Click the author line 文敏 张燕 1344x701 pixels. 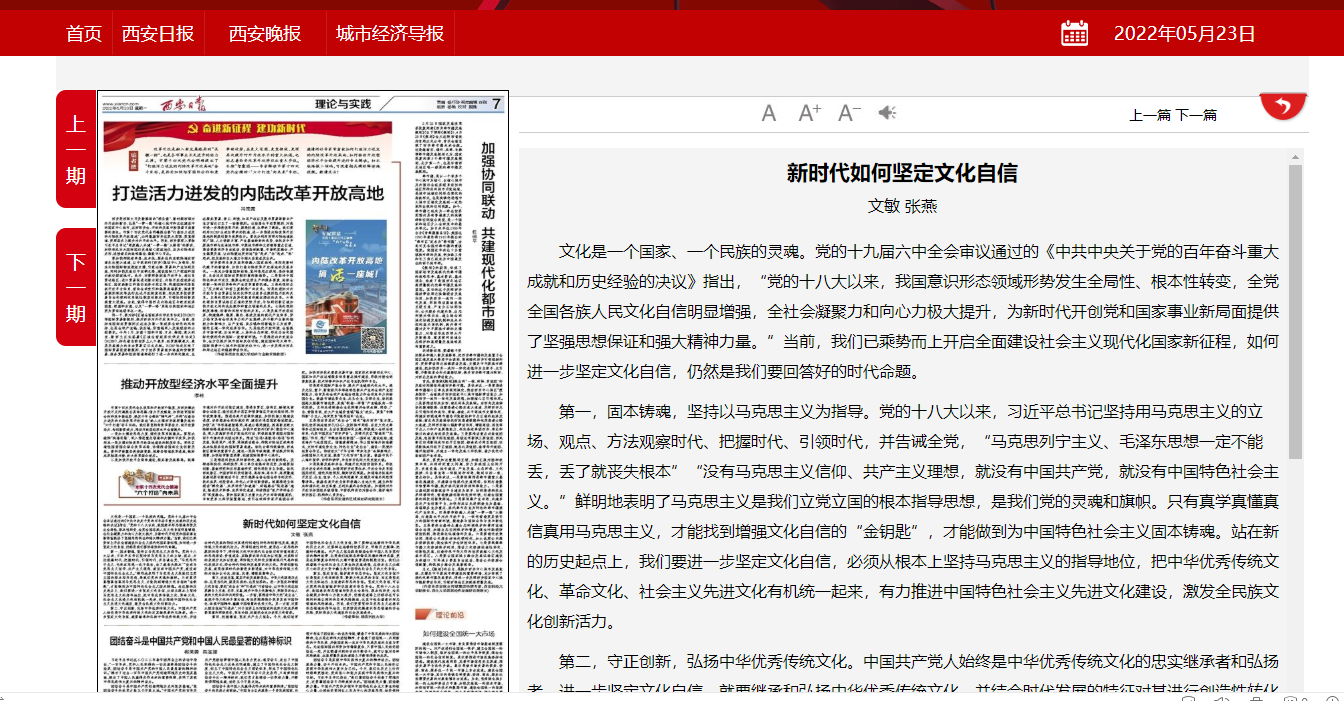pyautogui.click(x=902, y=206)
